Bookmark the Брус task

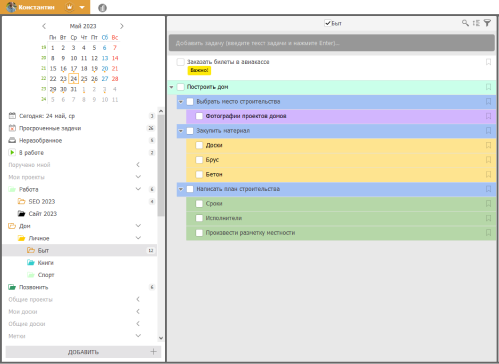tap(488, 160)
